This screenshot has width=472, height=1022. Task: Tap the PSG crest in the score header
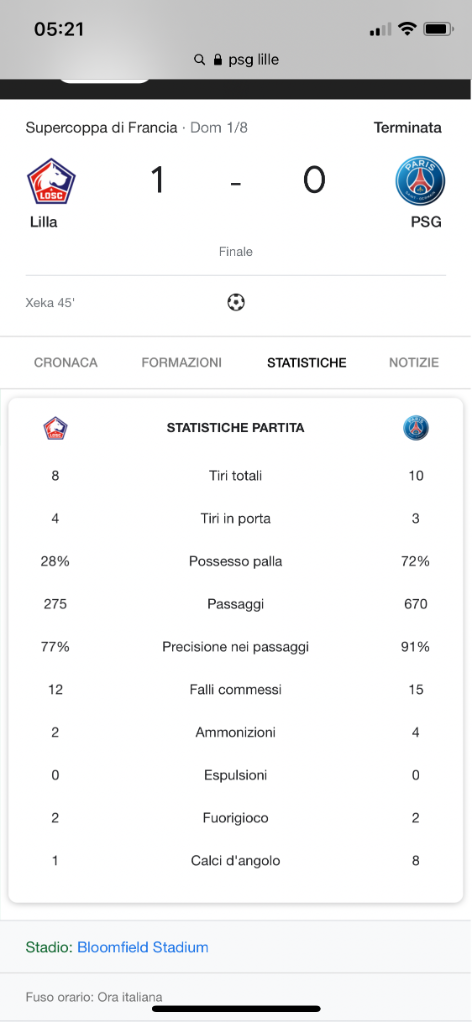tap(420, 181)
